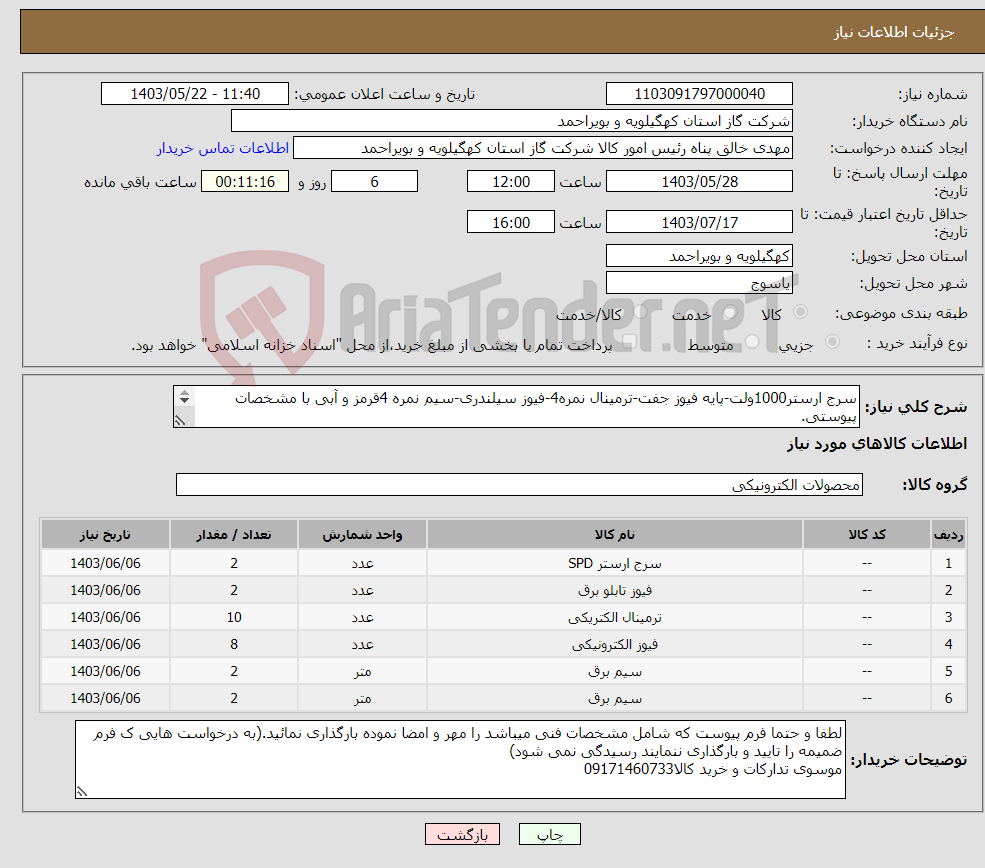The width and height of the screenshot is (985, 868).
Task: Click delivery province field کهگیلویه و بویراحمد
Action: pos(699,256)
